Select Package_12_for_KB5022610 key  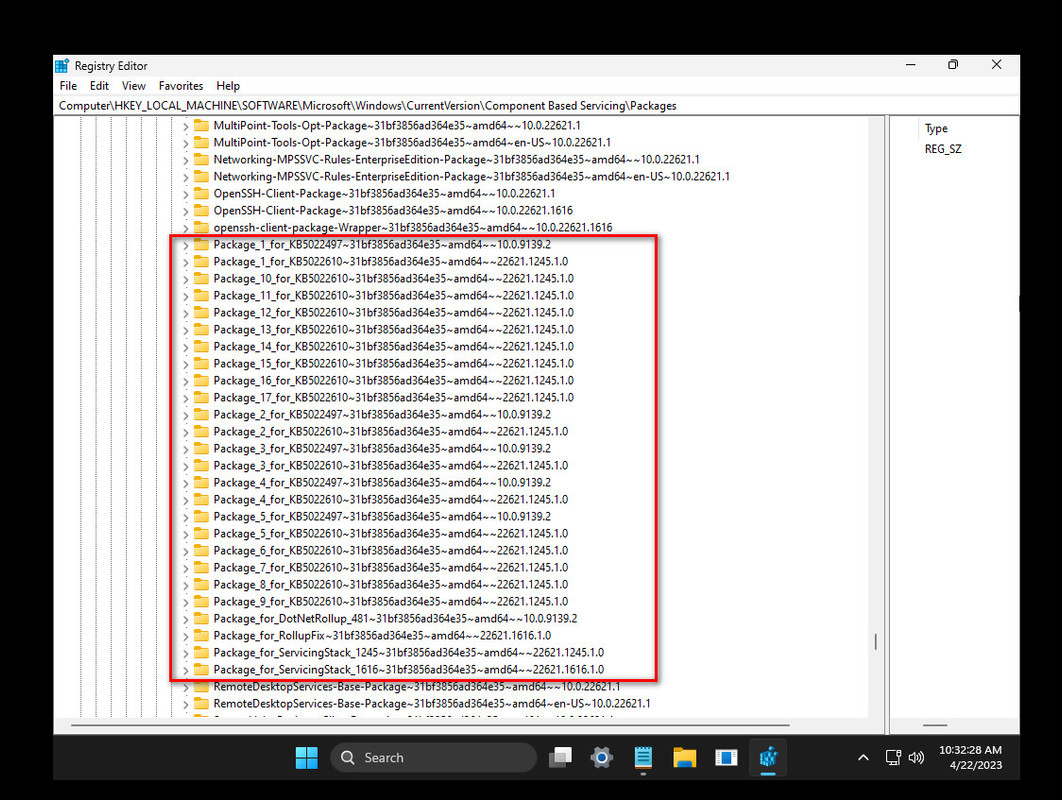coord(393,312)
